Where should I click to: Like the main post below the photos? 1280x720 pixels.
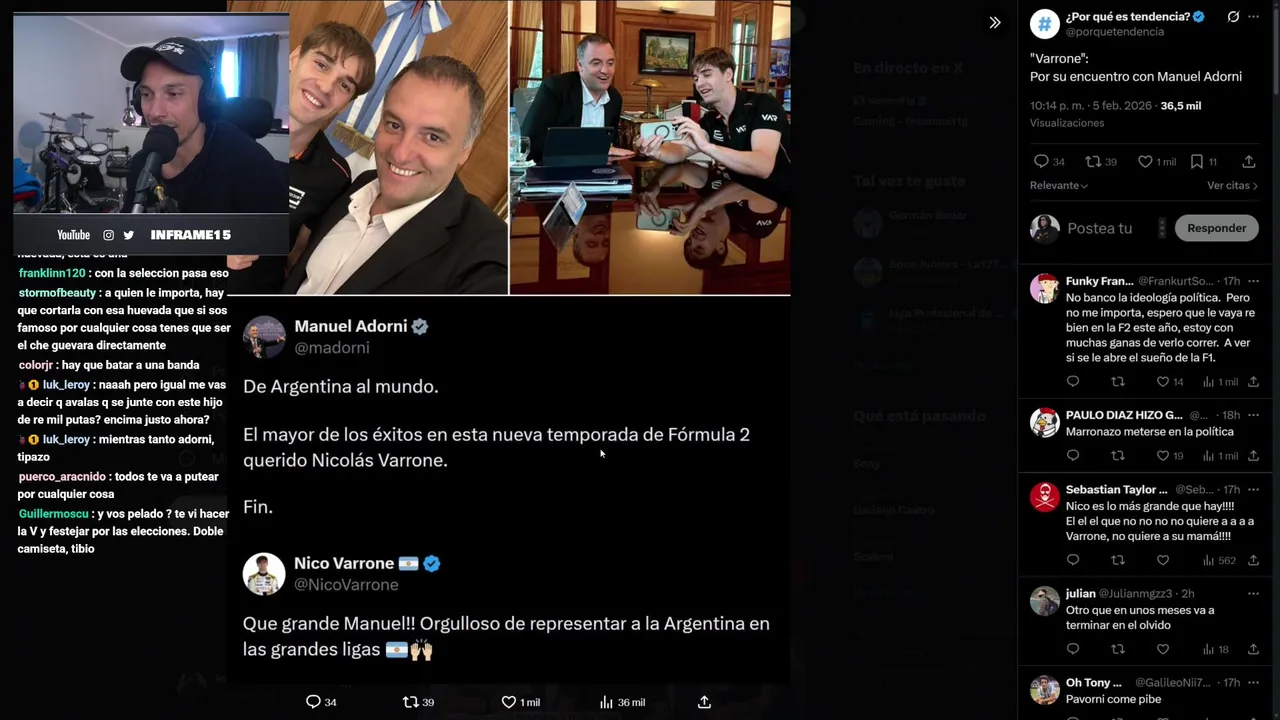point(508,702)
